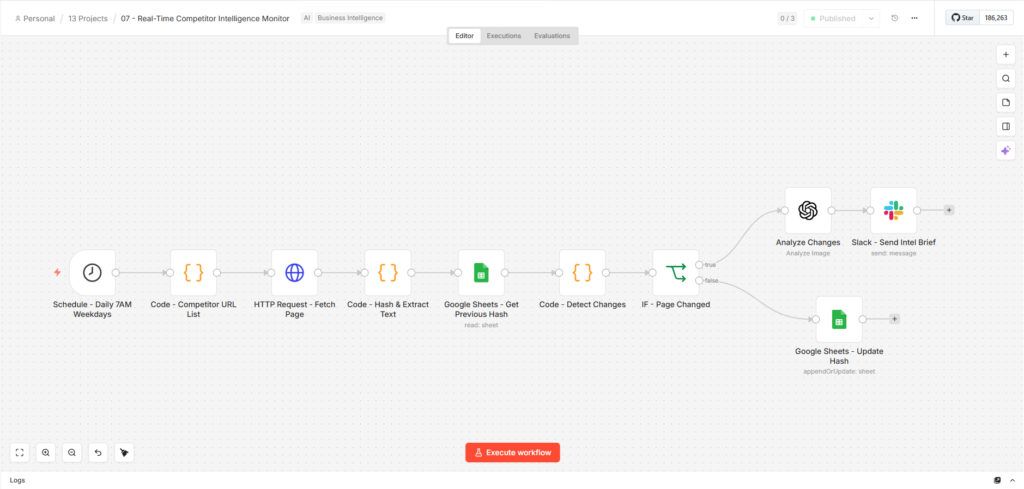Zoom out of the canvas

coord(72,452)
